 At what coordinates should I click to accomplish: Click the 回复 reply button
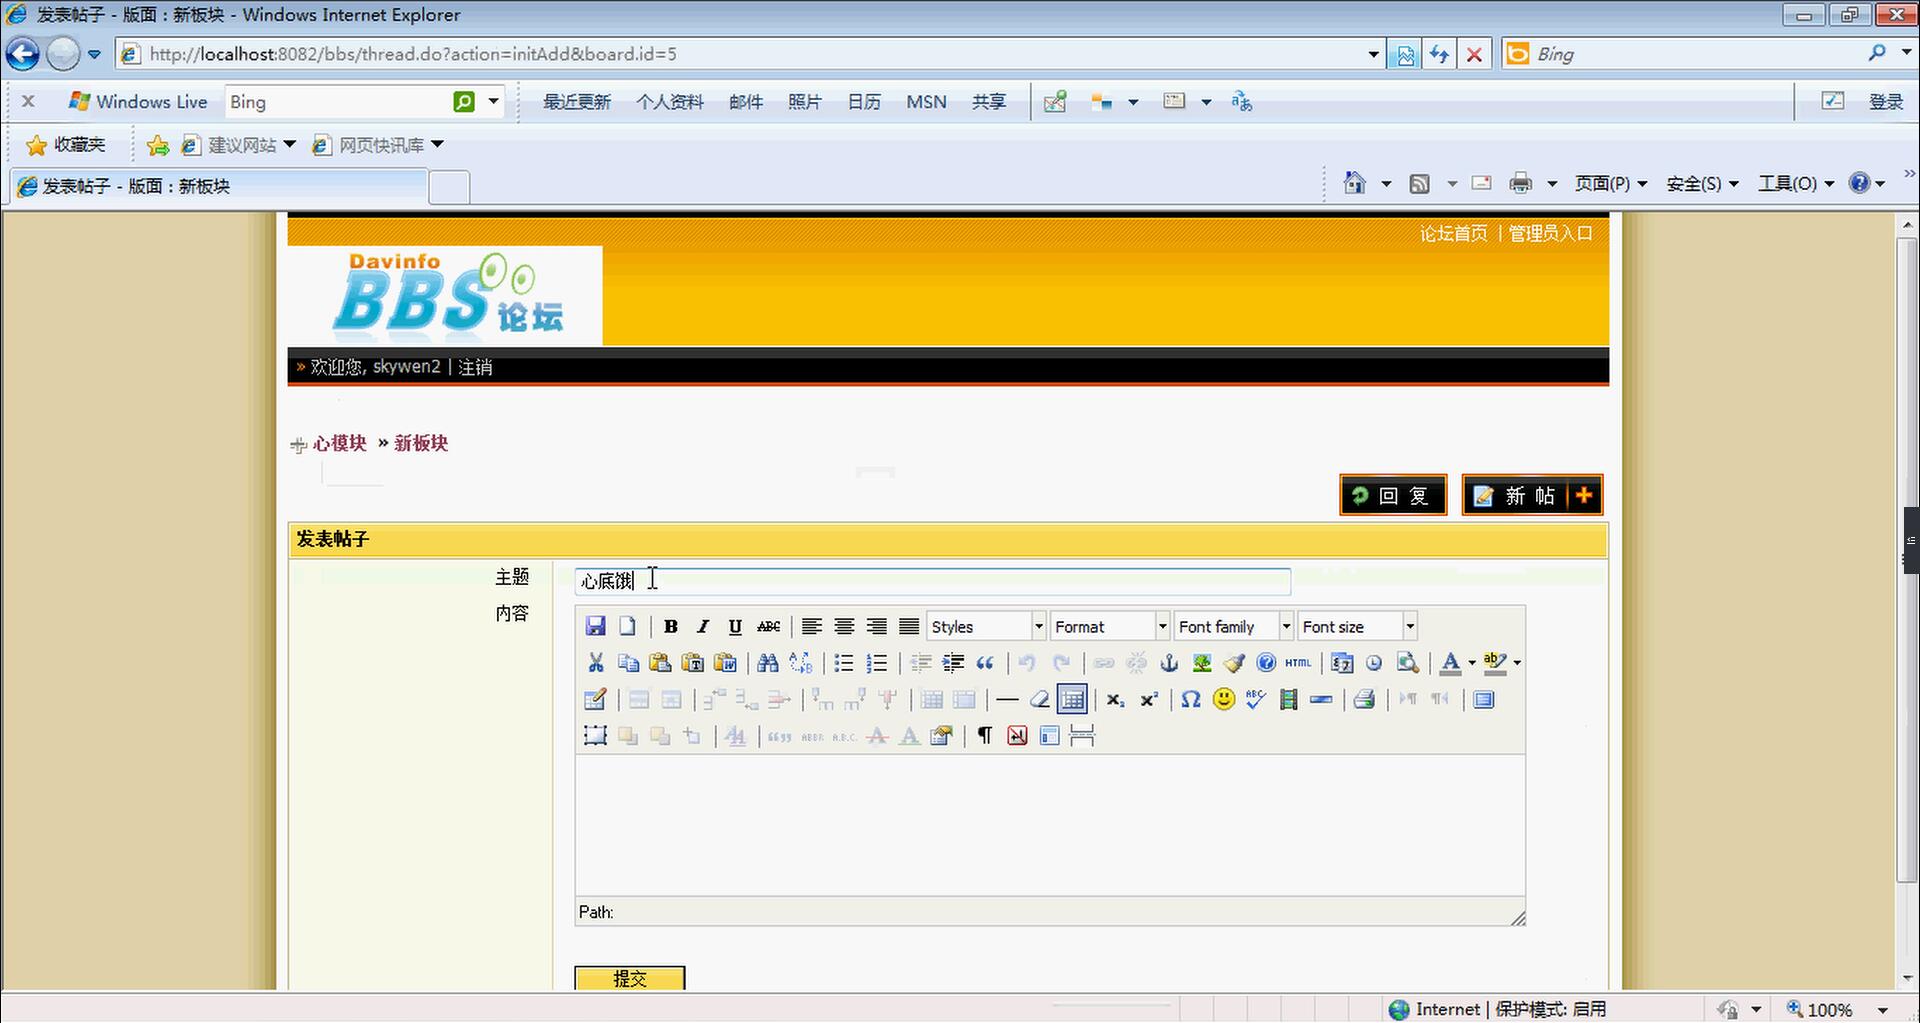pos(1393,495)
